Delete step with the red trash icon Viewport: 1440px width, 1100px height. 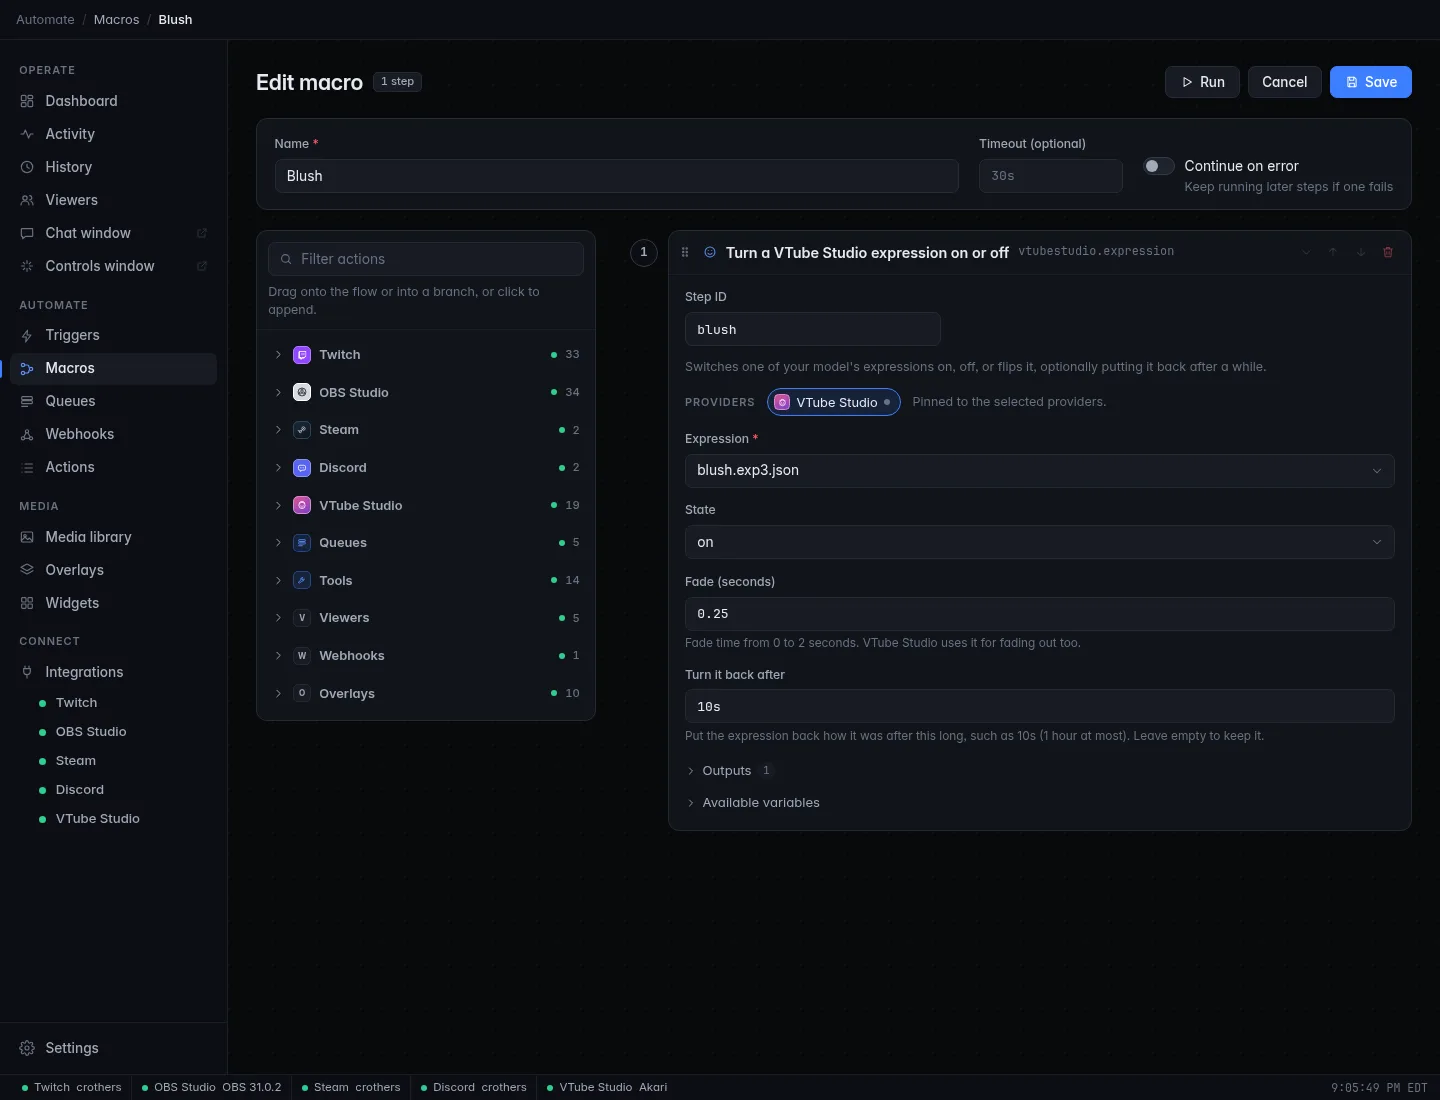tap(1388, 252)
